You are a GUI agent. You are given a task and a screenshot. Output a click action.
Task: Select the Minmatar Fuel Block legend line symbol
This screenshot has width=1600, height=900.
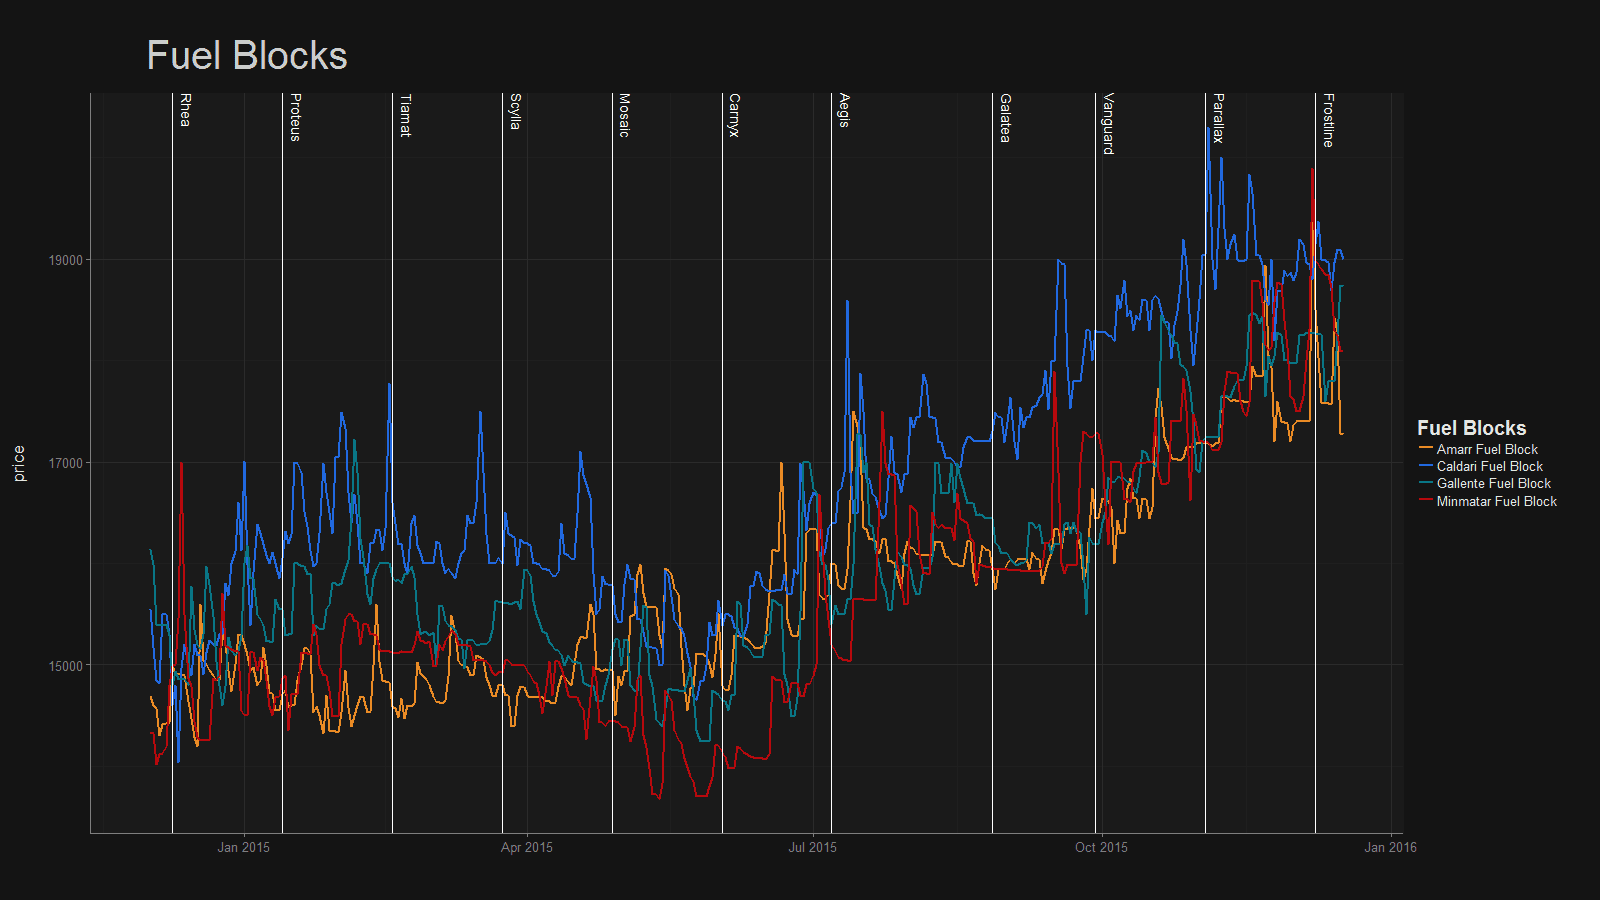(x=1425, y=501)
